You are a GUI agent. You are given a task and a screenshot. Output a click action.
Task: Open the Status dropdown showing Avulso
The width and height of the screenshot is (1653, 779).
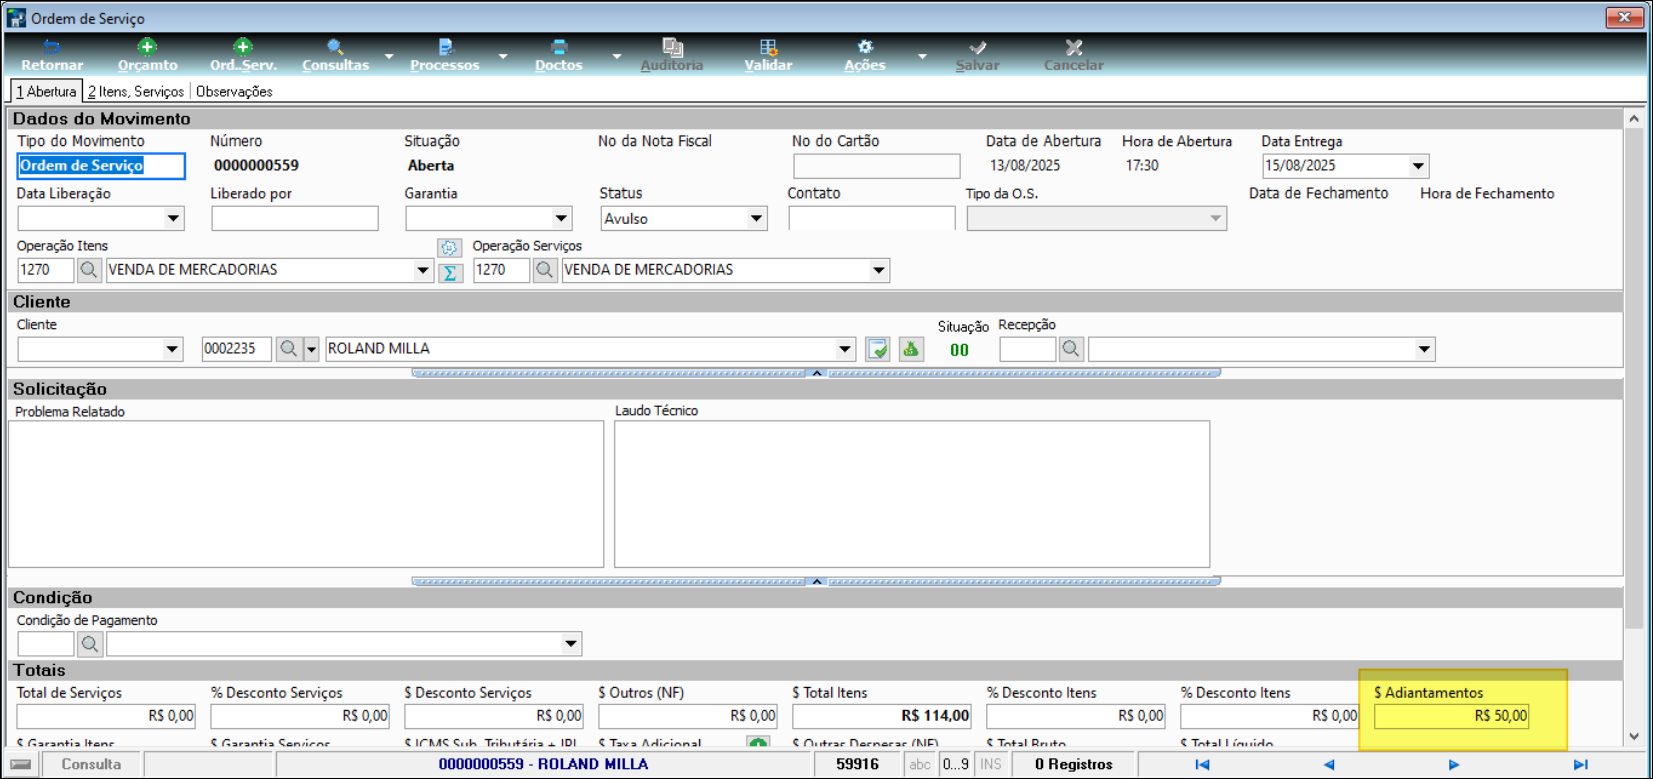tap(756, 219)
